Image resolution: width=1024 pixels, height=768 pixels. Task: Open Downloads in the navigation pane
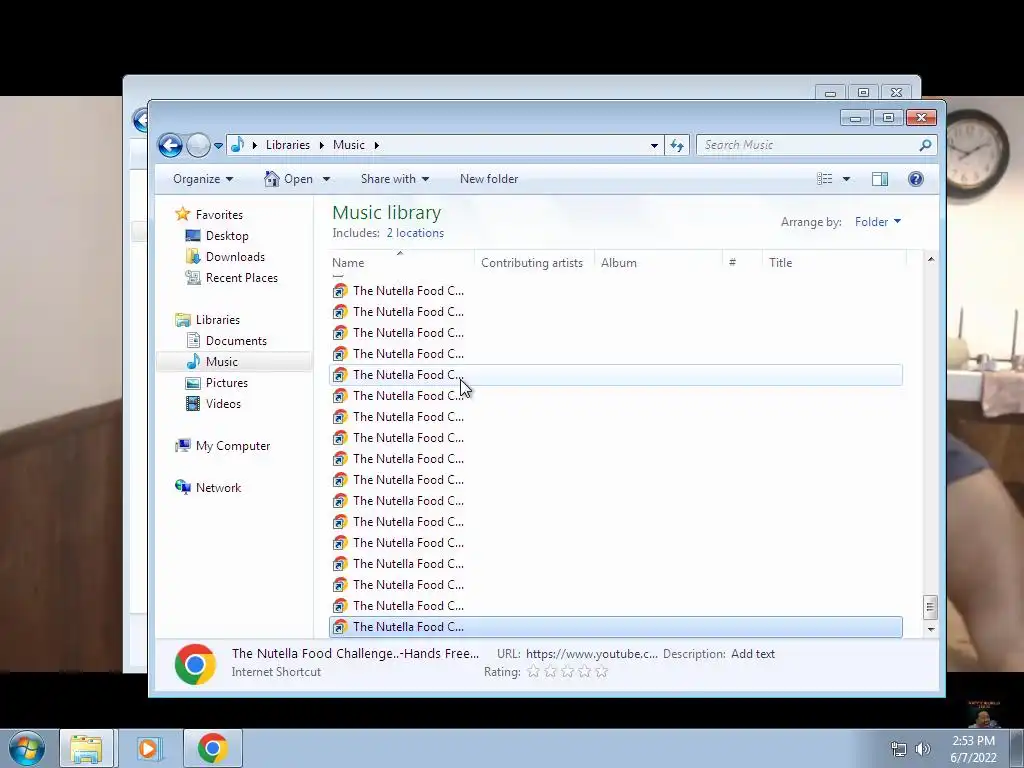point(235,257)
